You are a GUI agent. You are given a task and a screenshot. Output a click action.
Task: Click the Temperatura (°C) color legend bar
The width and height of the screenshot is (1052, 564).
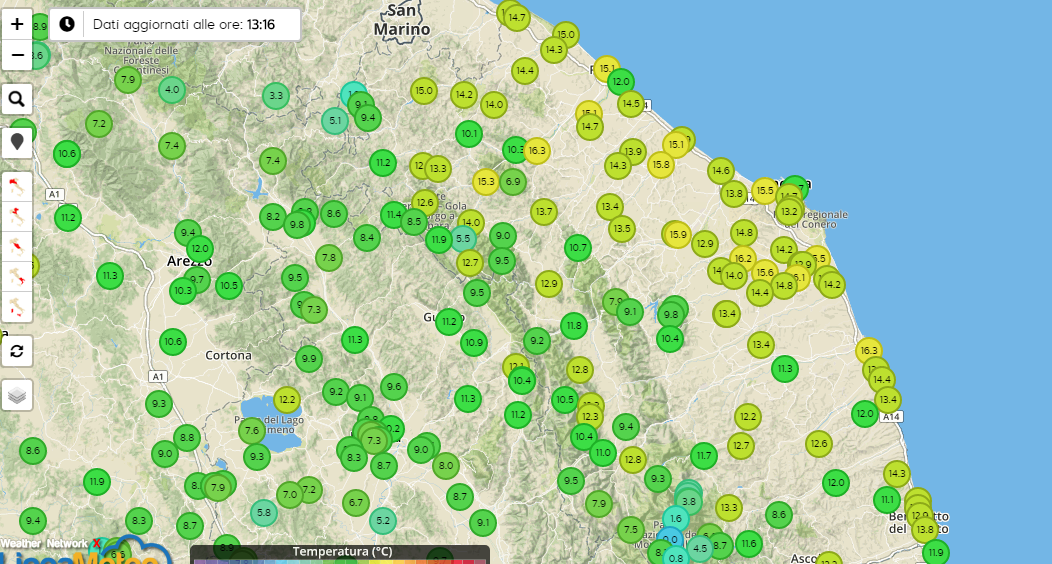(340, 552)
